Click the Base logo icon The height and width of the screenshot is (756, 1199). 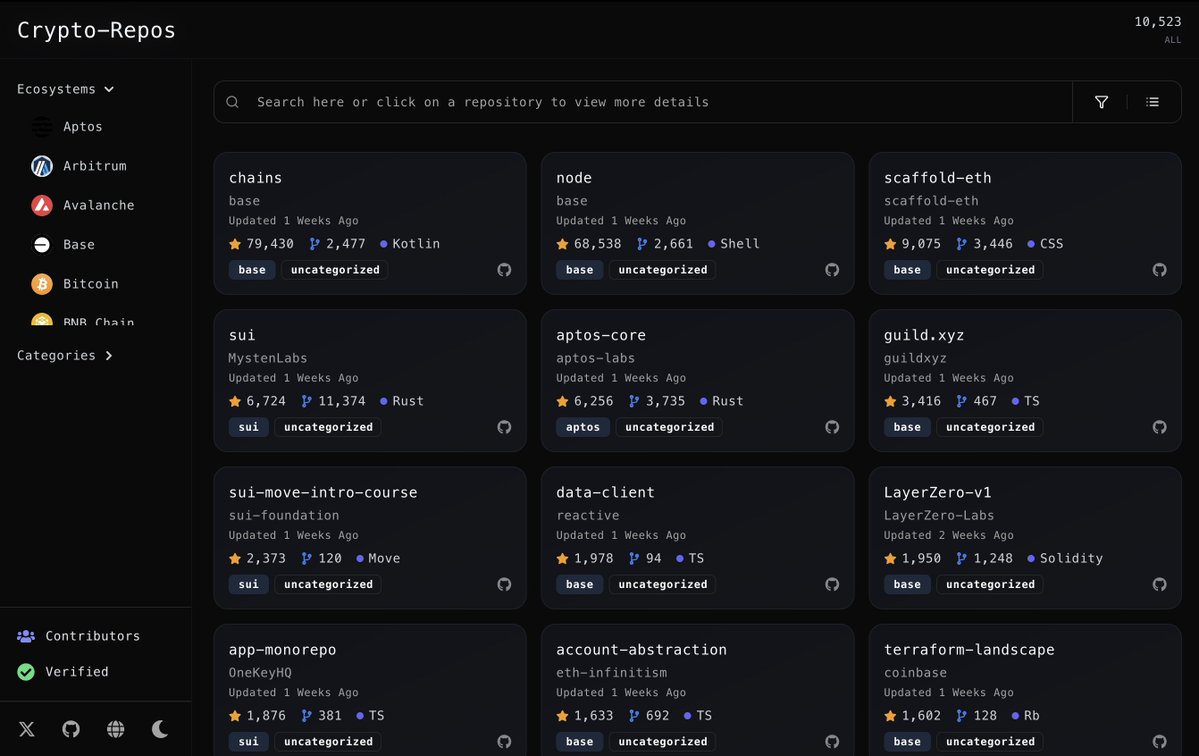pyautogui.click(x=42, y=245)
